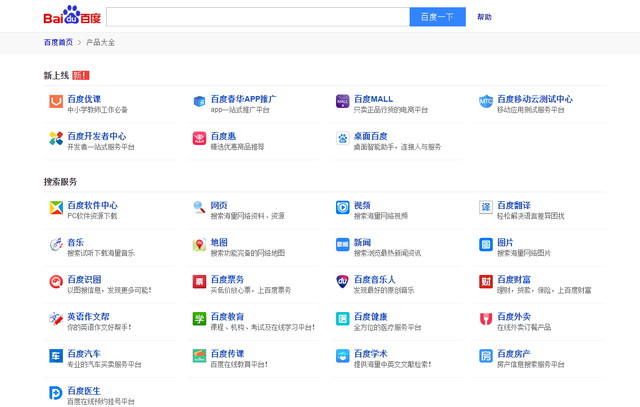This screenshot has width=640, height=407.
Task: Open the 百度房产 text link
Action: 514,354
